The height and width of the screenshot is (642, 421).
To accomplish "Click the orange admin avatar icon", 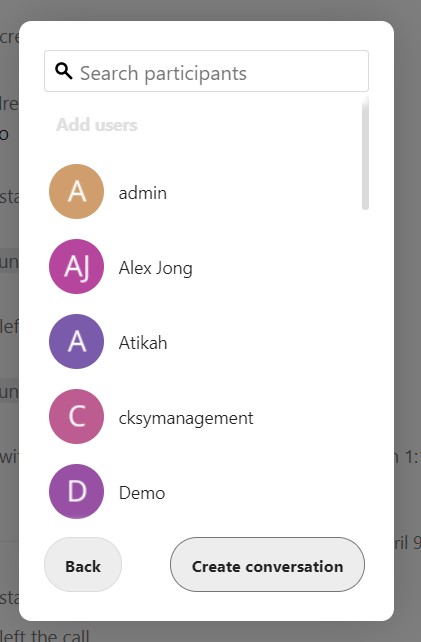I will (x=77, y=192).
